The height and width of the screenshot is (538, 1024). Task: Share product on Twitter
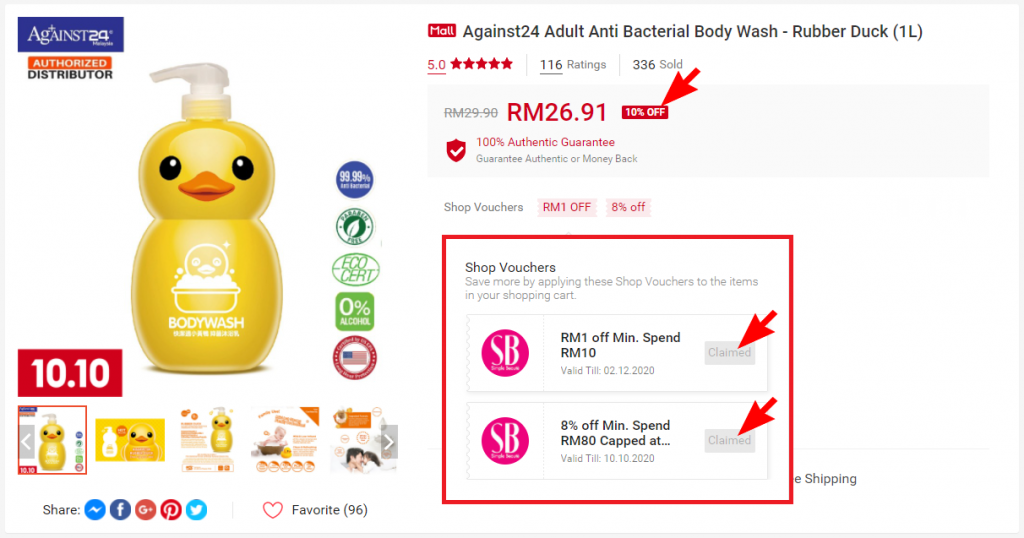[197, 509]
